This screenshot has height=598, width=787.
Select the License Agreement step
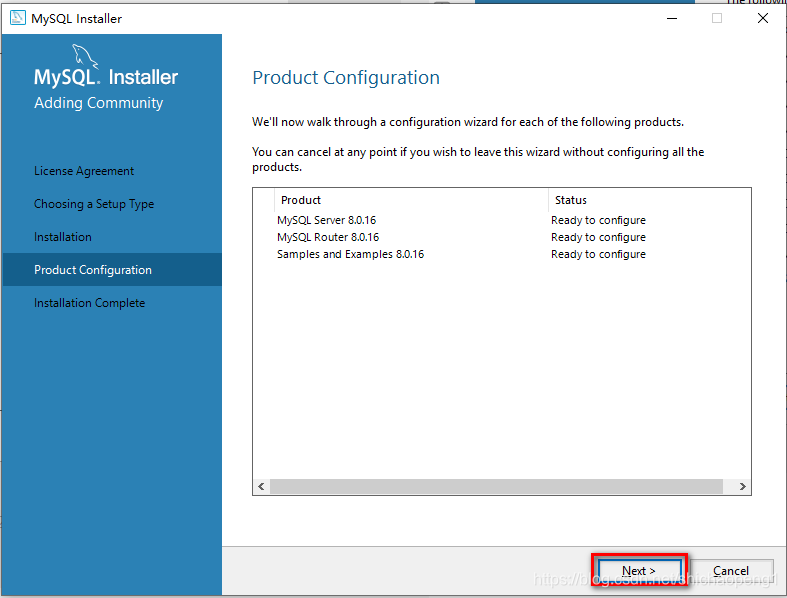point(84,171)
